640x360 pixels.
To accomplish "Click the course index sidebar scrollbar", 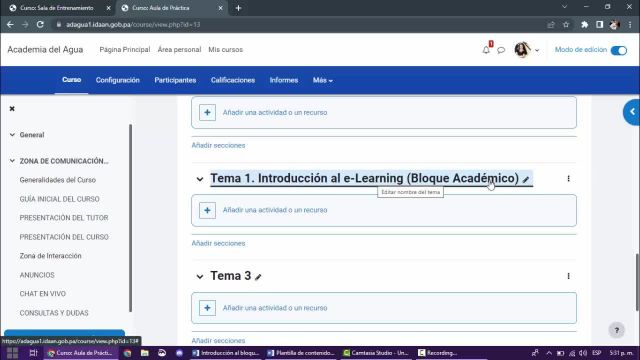I will pyautogui.click(x=131, y=218).
